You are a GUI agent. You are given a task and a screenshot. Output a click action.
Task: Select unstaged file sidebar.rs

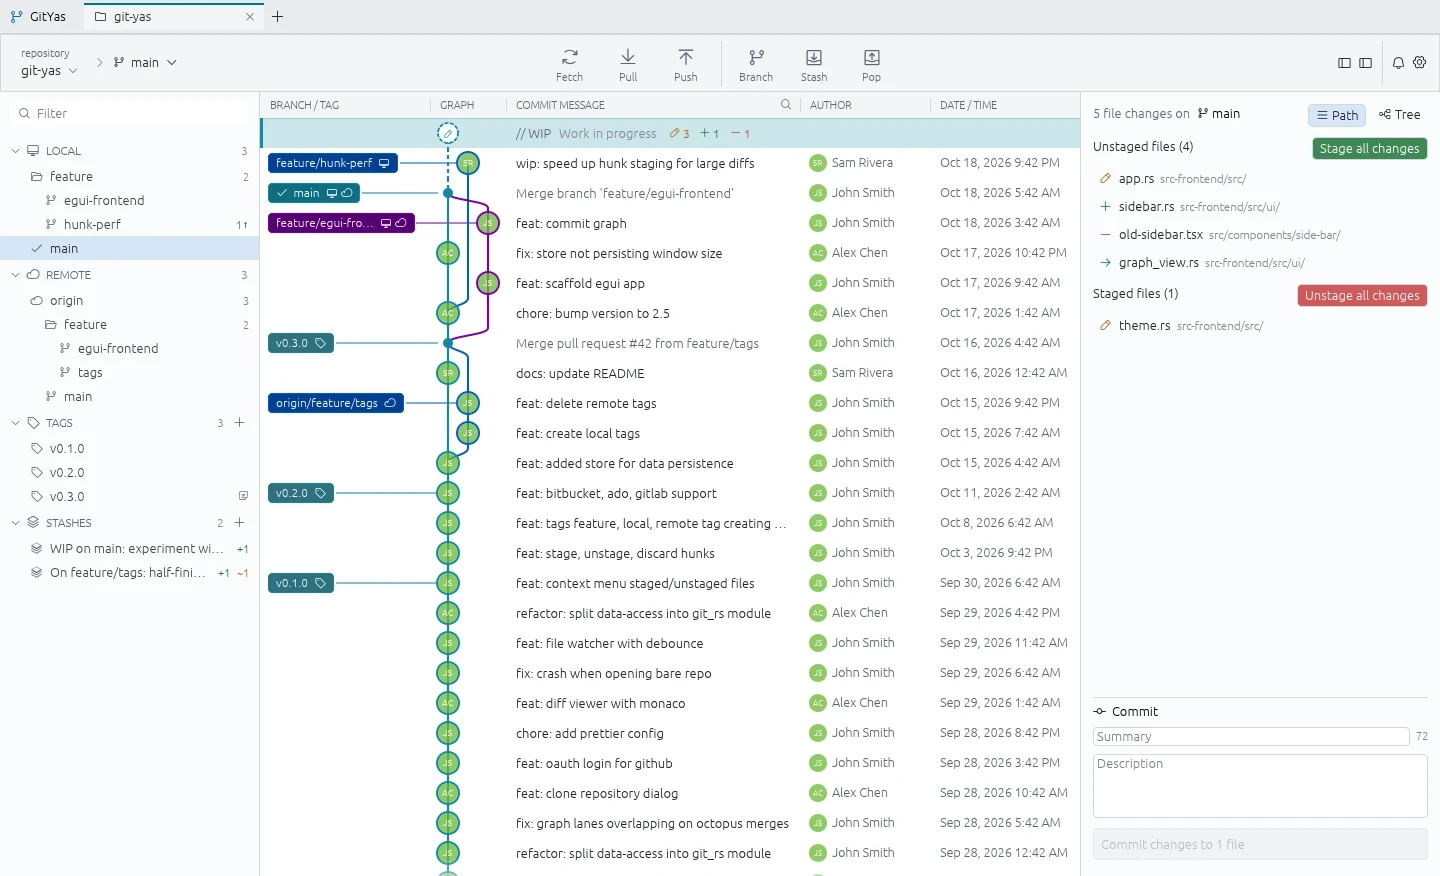[x=1260, y=207]
